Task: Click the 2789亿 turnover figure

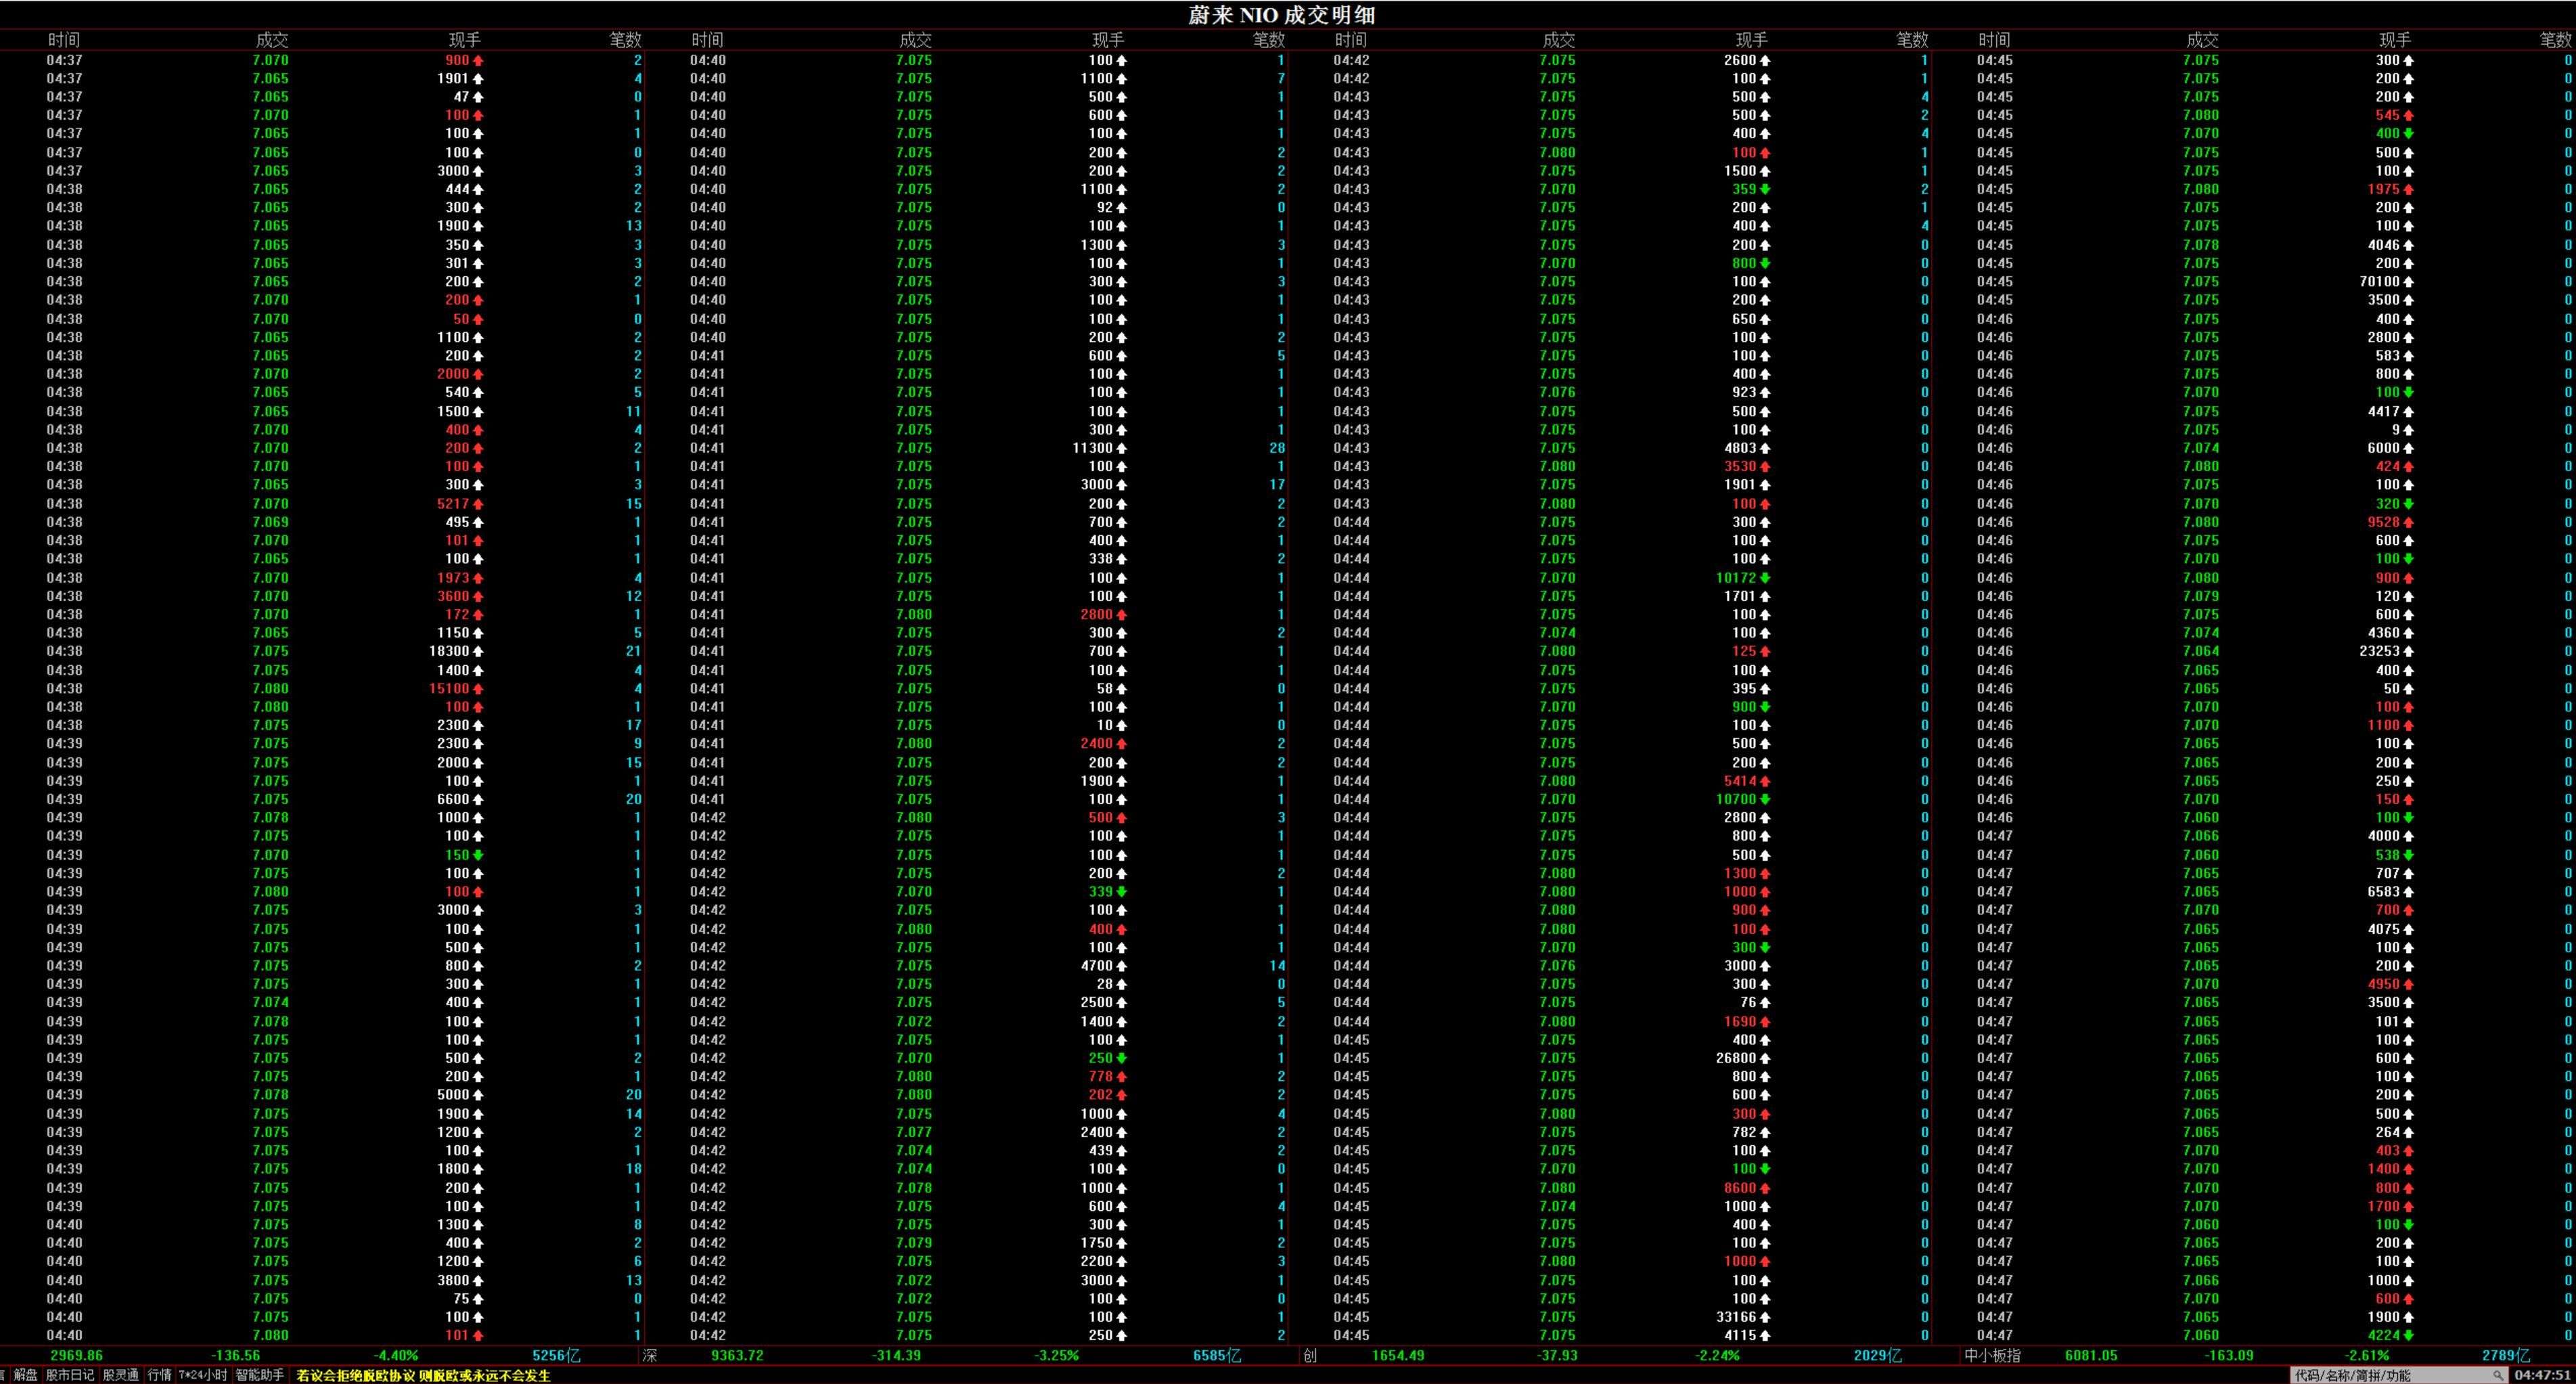Action: pyautogui.click(x=2506, y=1356)
